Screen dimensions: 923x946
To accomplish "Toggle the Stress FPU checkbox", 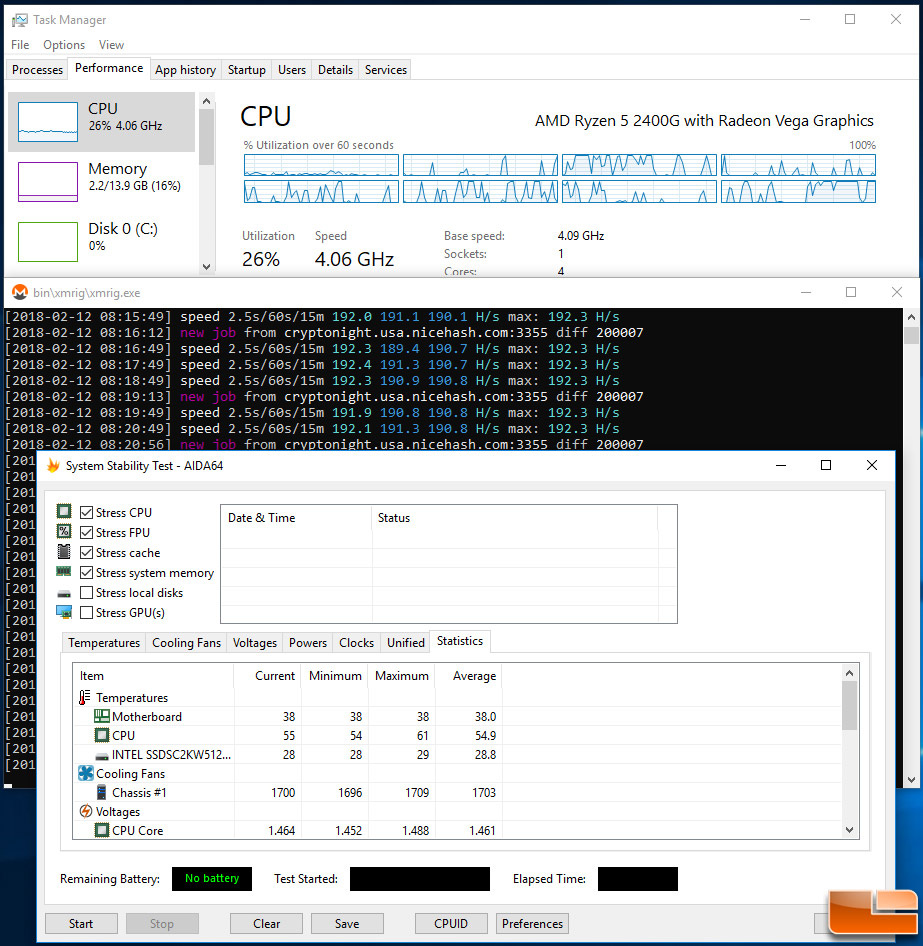I will tap(86, 532).
